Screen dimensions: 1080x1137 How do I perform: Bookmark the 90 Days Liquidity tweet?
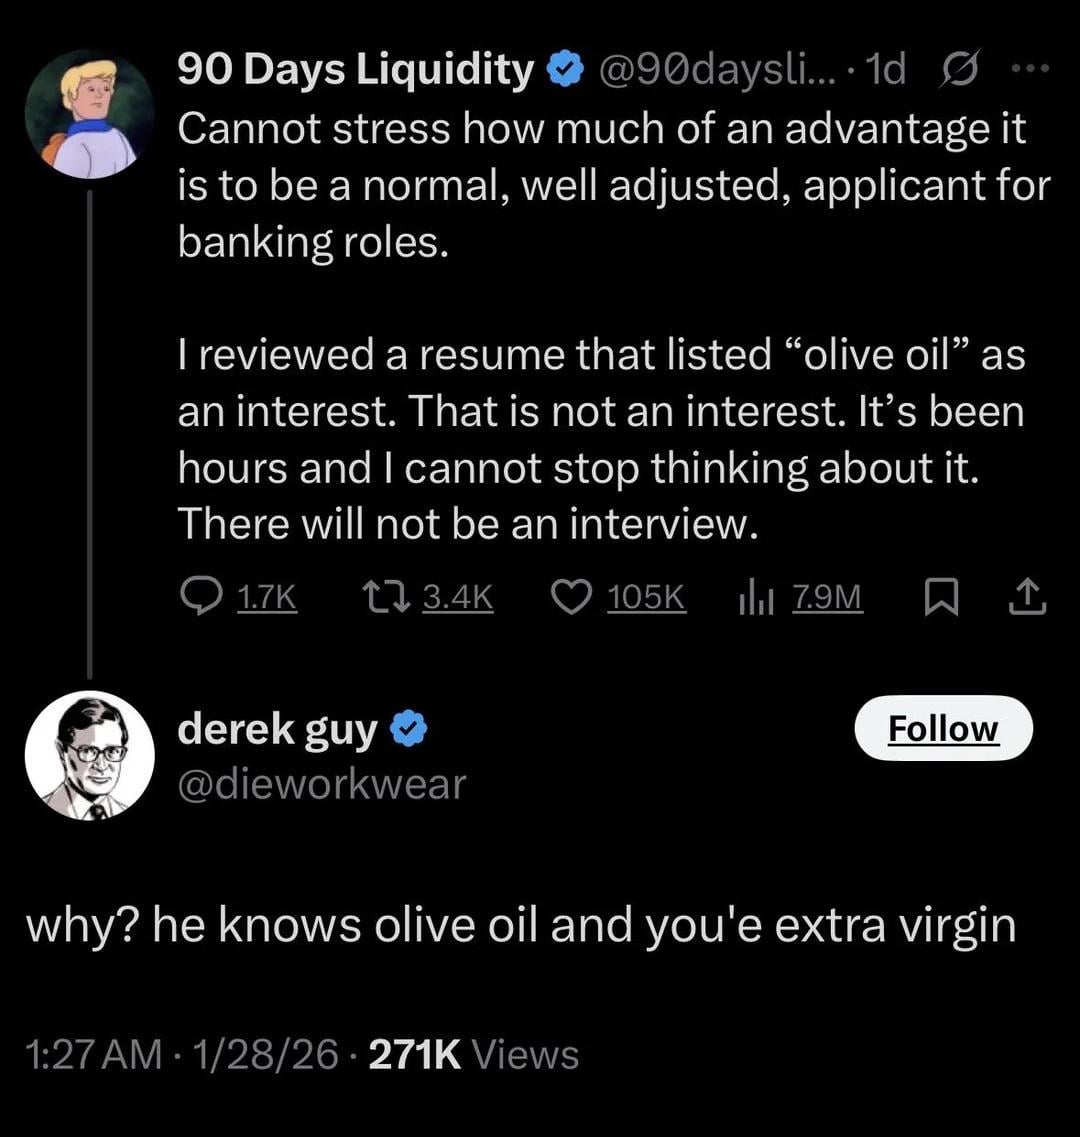pos(938,597)
